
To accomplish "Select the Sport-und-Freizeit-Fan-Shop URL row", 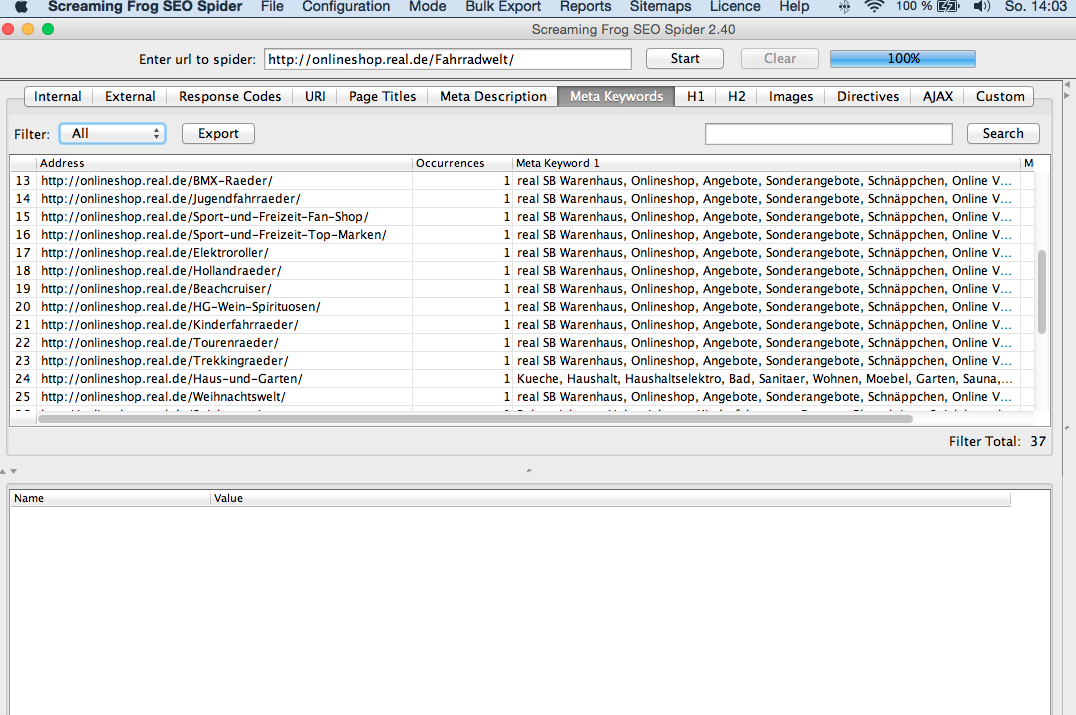I will [522, 217].
